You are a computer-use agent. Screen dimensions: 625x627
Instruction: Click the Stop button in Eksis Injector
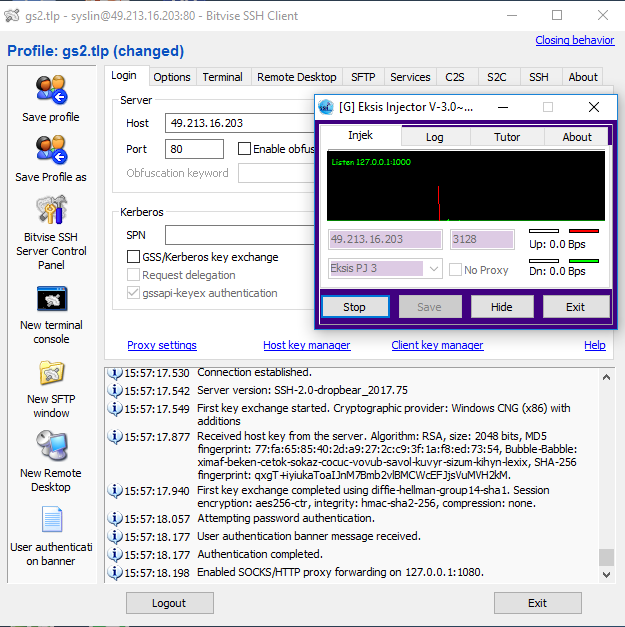(x=355, y=307)
